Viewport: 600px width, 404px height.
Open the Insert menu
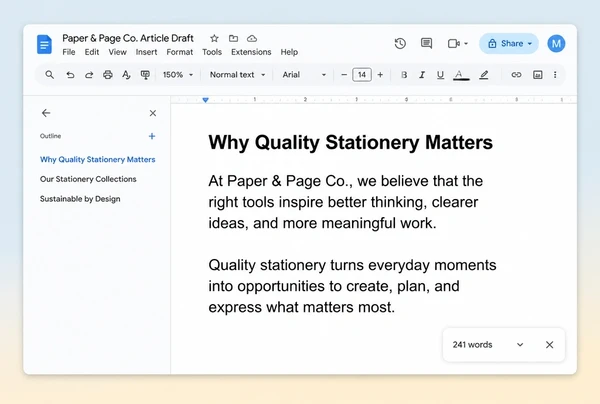147,52
